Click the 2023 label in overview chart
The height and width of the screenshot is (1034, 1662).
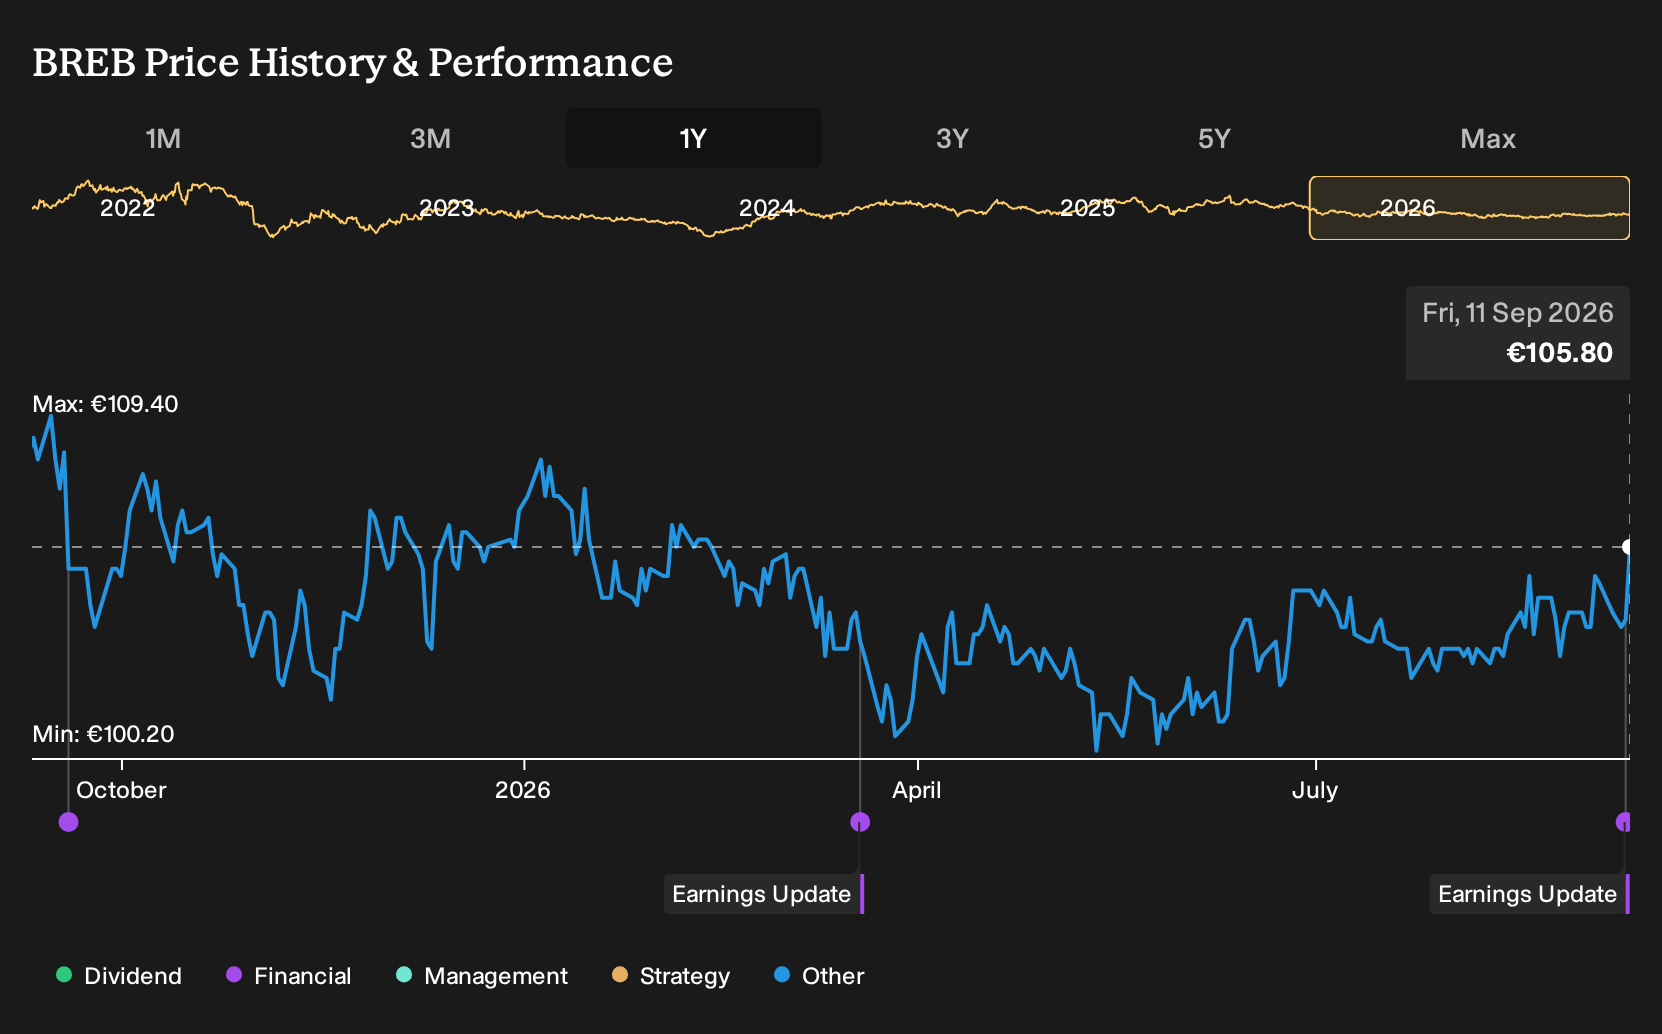(446, 208)
